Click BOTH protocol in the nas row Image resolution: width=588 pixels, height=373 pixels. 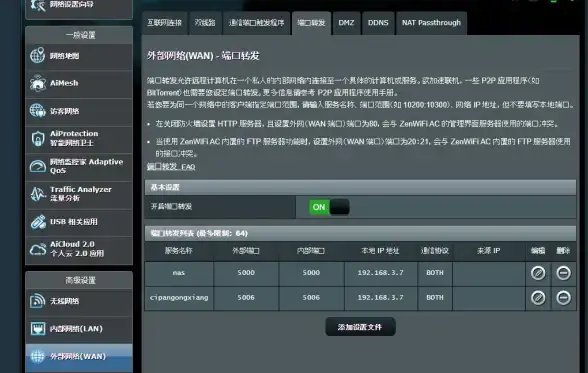[435, 273]
